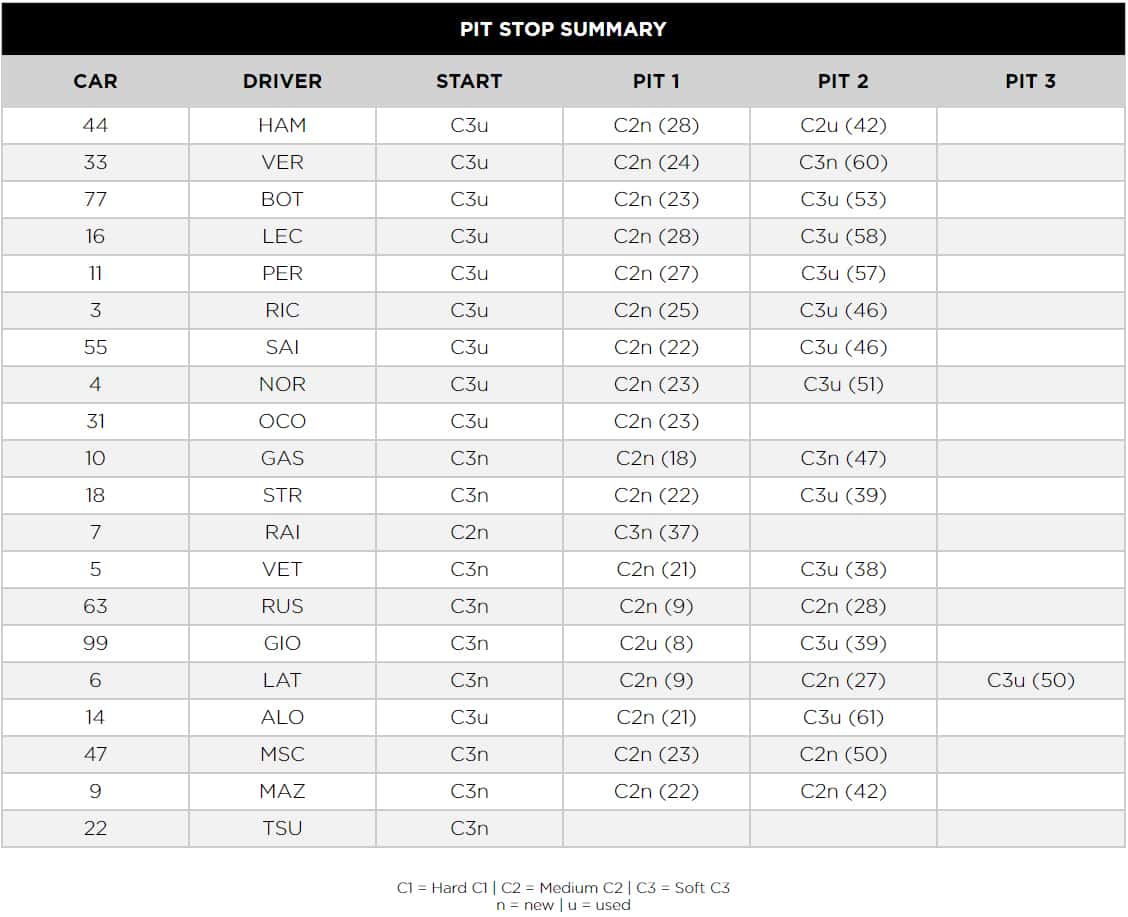Select car number 47 cell
Image resolution: width=1128 pixels, height=917 pixels.
95,754
